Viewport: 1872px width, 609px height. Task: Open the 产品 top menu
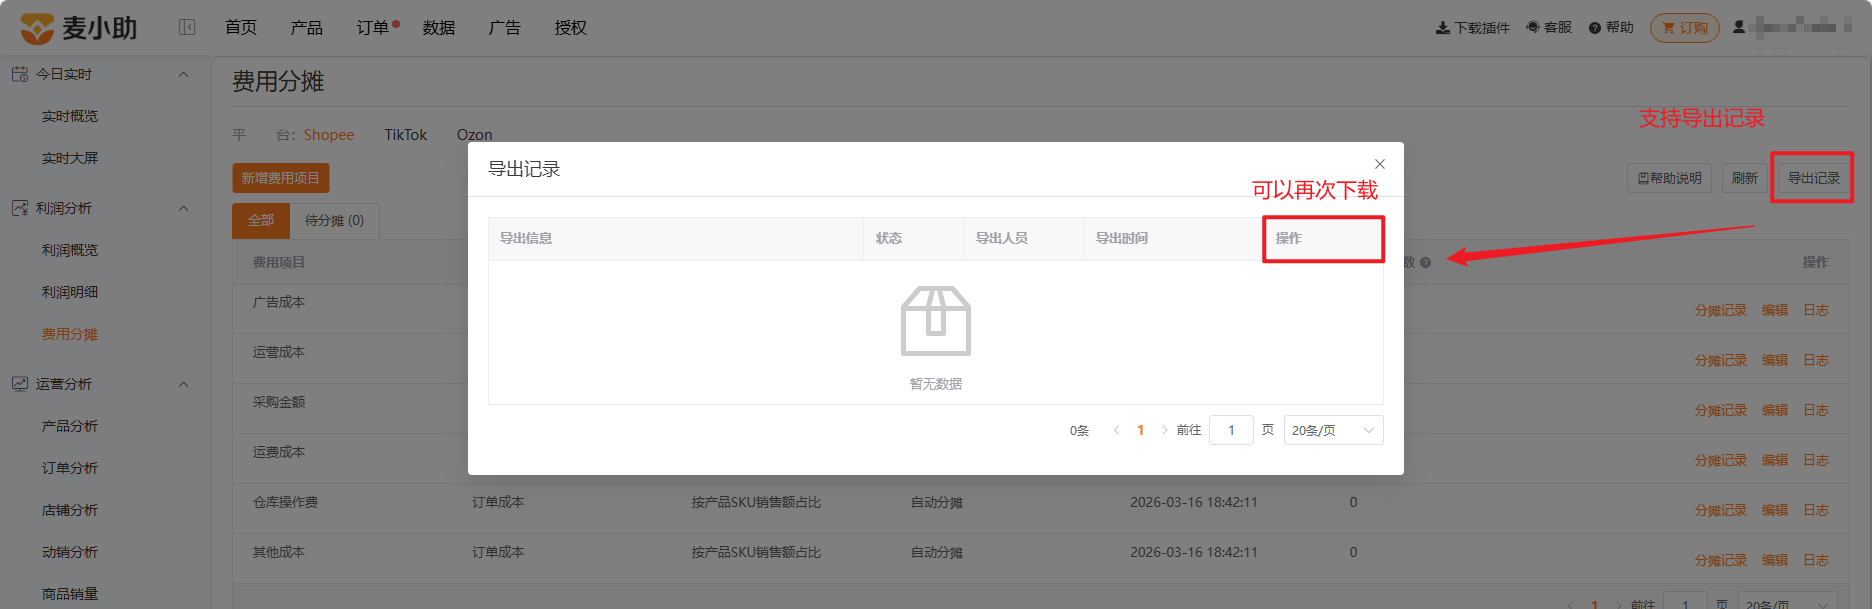(x=307, y=28)
